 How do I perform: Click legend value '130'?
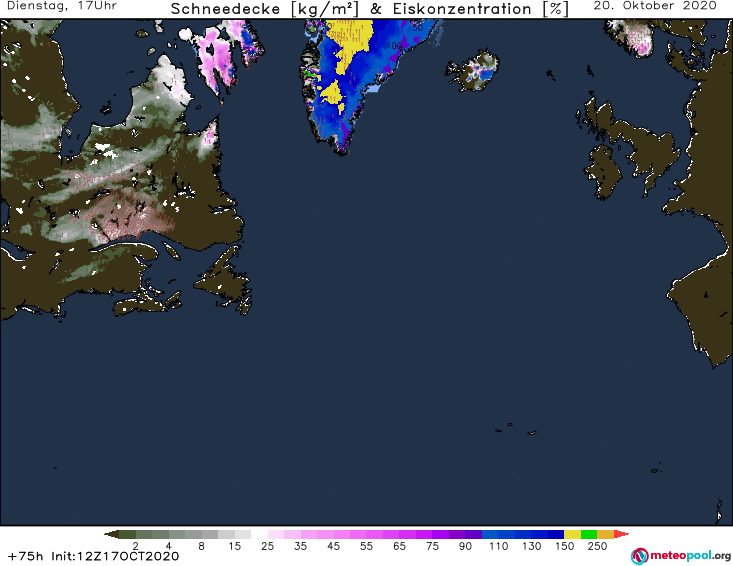coord(532,546)
